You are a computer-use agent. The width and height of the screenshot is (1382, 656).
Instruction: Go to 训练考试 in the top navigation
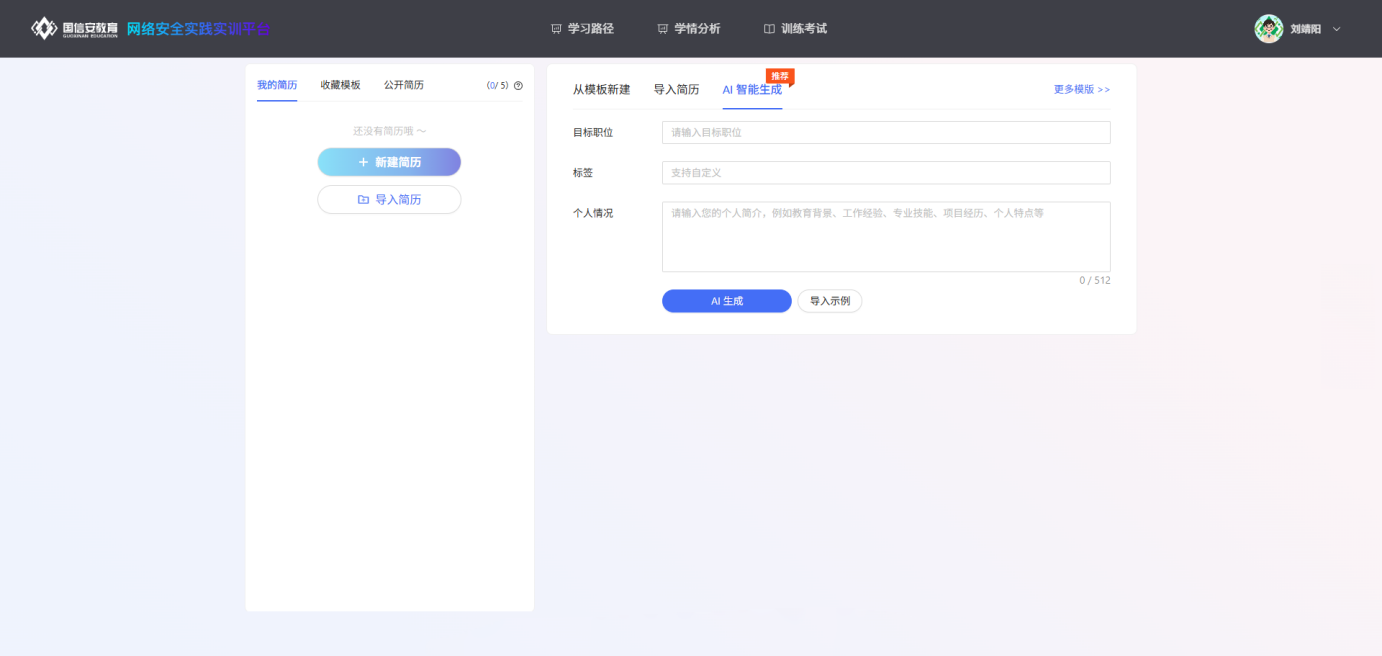[x=795, y=29]
